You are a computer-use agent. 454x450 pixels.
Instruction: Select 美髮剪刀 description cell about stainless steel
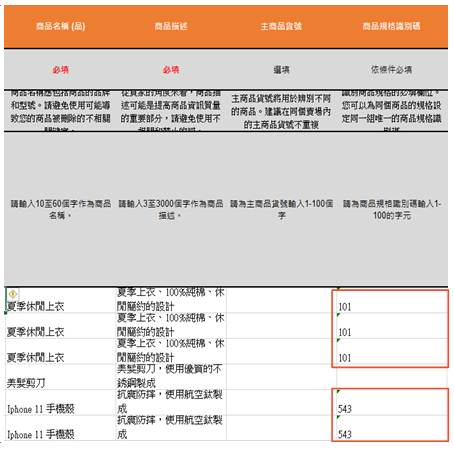coord(171,377)
